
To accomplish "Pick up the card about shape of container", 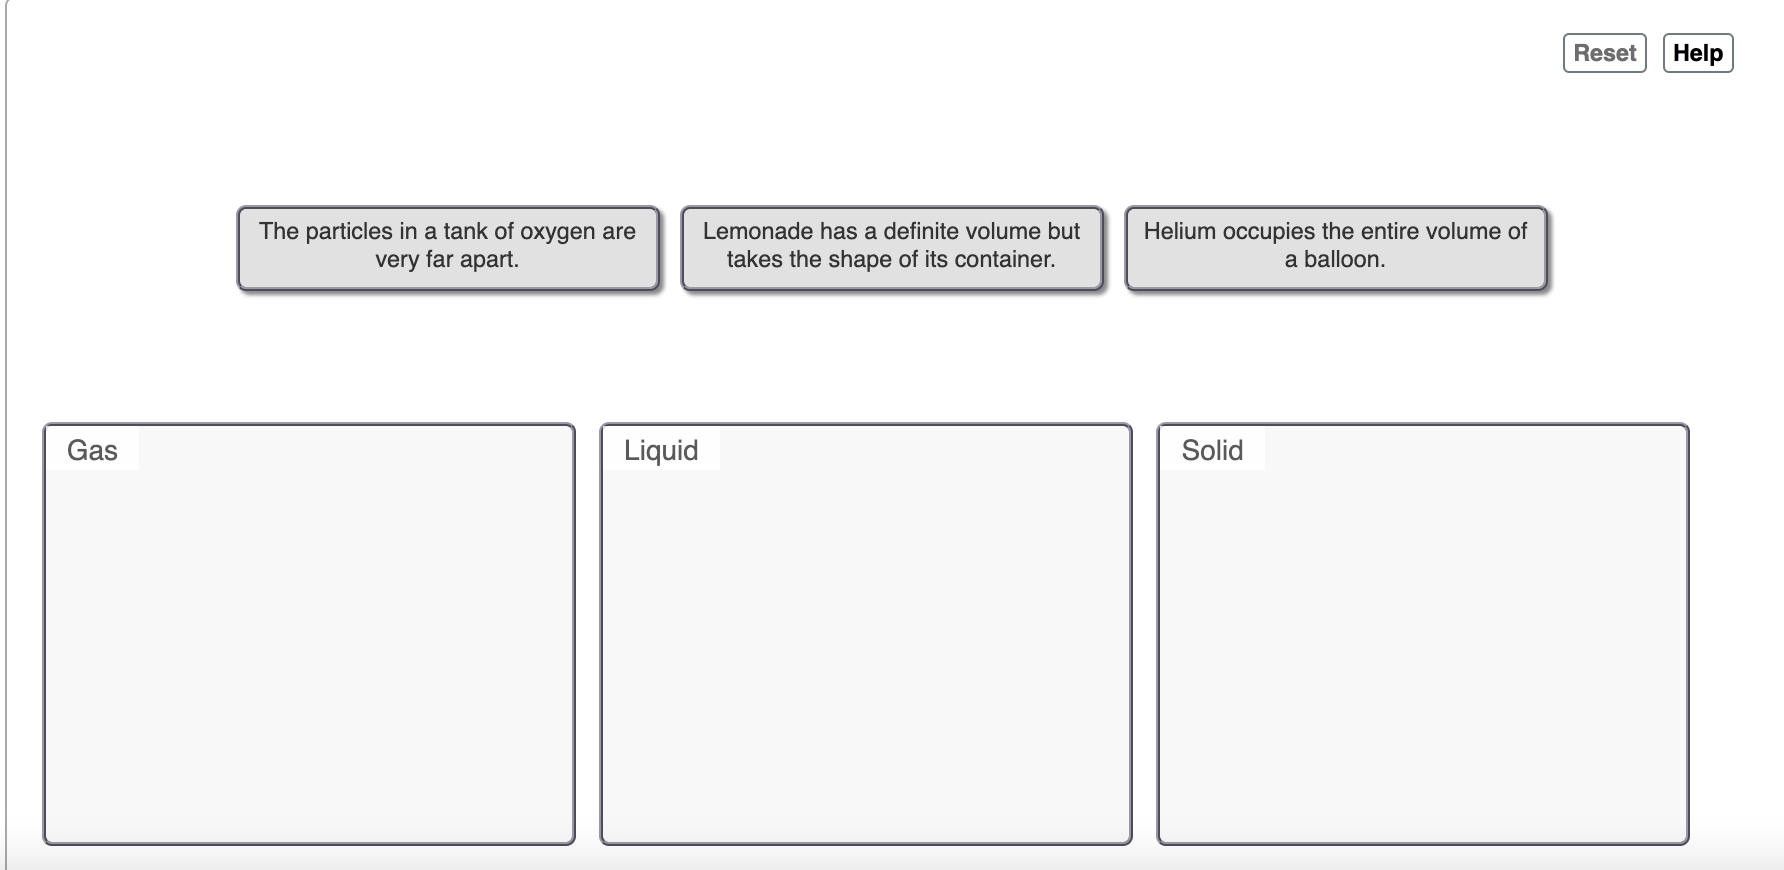I will tap(892, 247).
